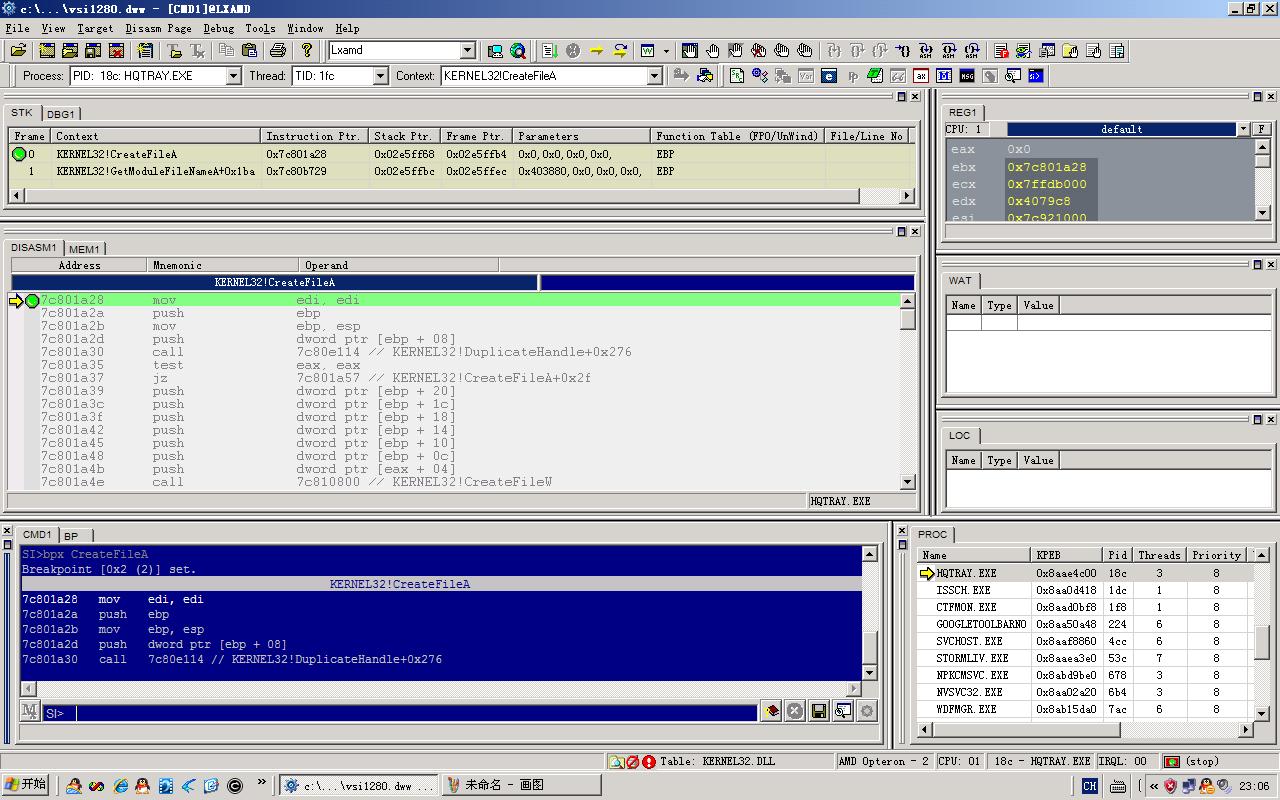Click the paste clipboard icon in the toolbar

[249, 50]
